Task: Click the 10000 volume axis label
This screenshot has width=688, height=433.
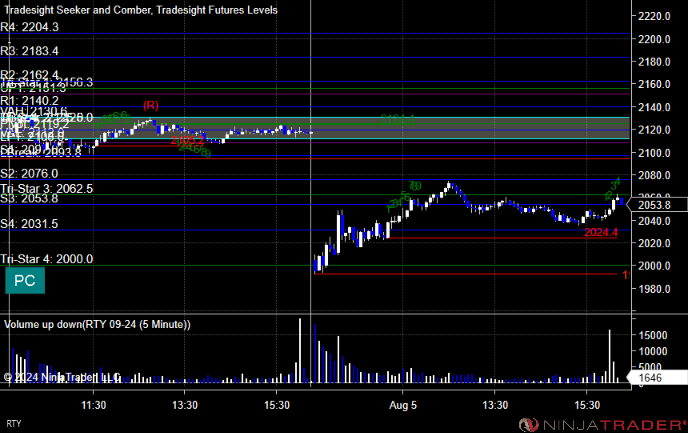Action: click(x=652, y=351)
